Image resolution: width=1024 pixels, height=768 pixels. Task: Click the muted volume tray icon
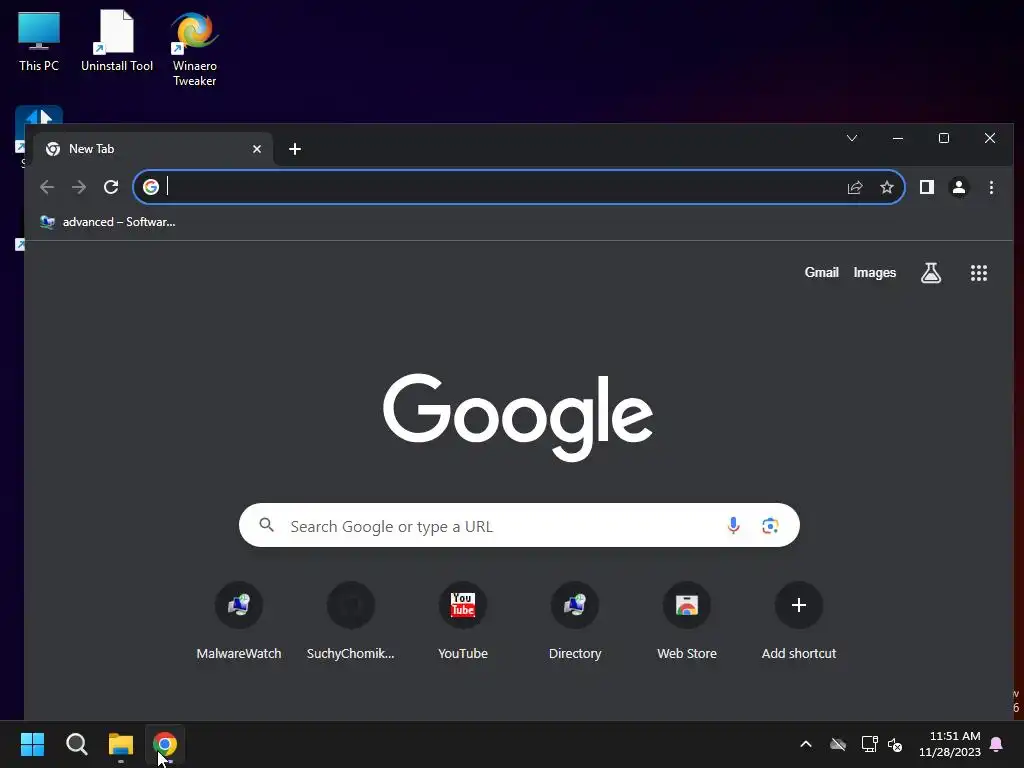click(895, 744)
